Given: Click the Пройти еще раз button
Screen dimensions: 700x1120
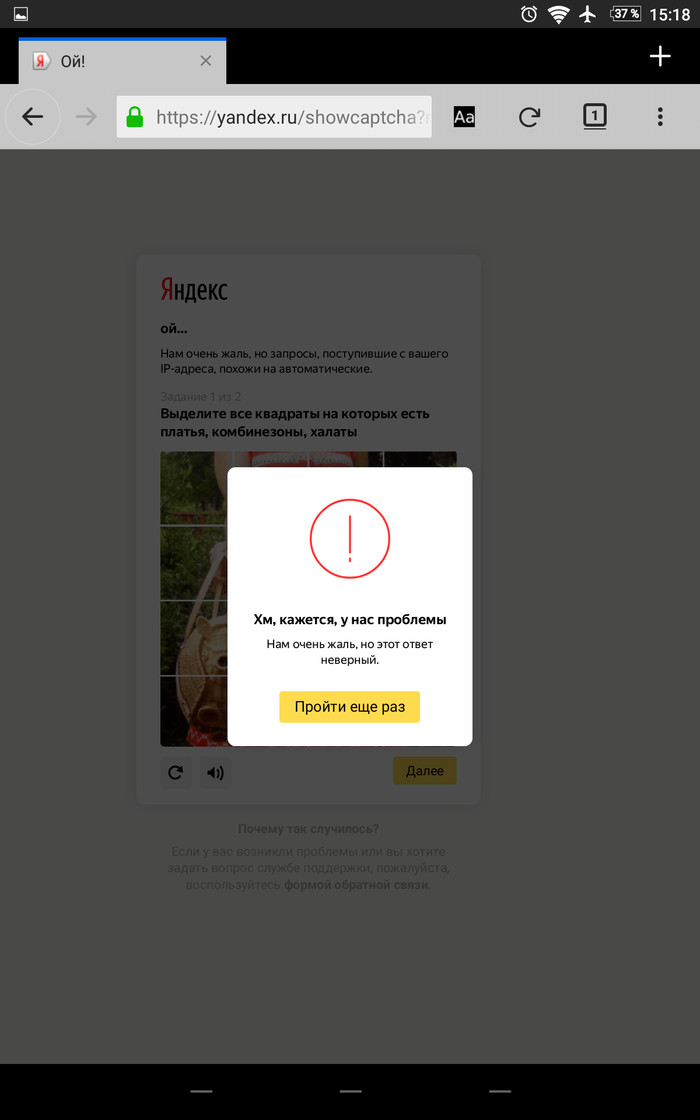Looking at the screenshot, I should (349, 707).
